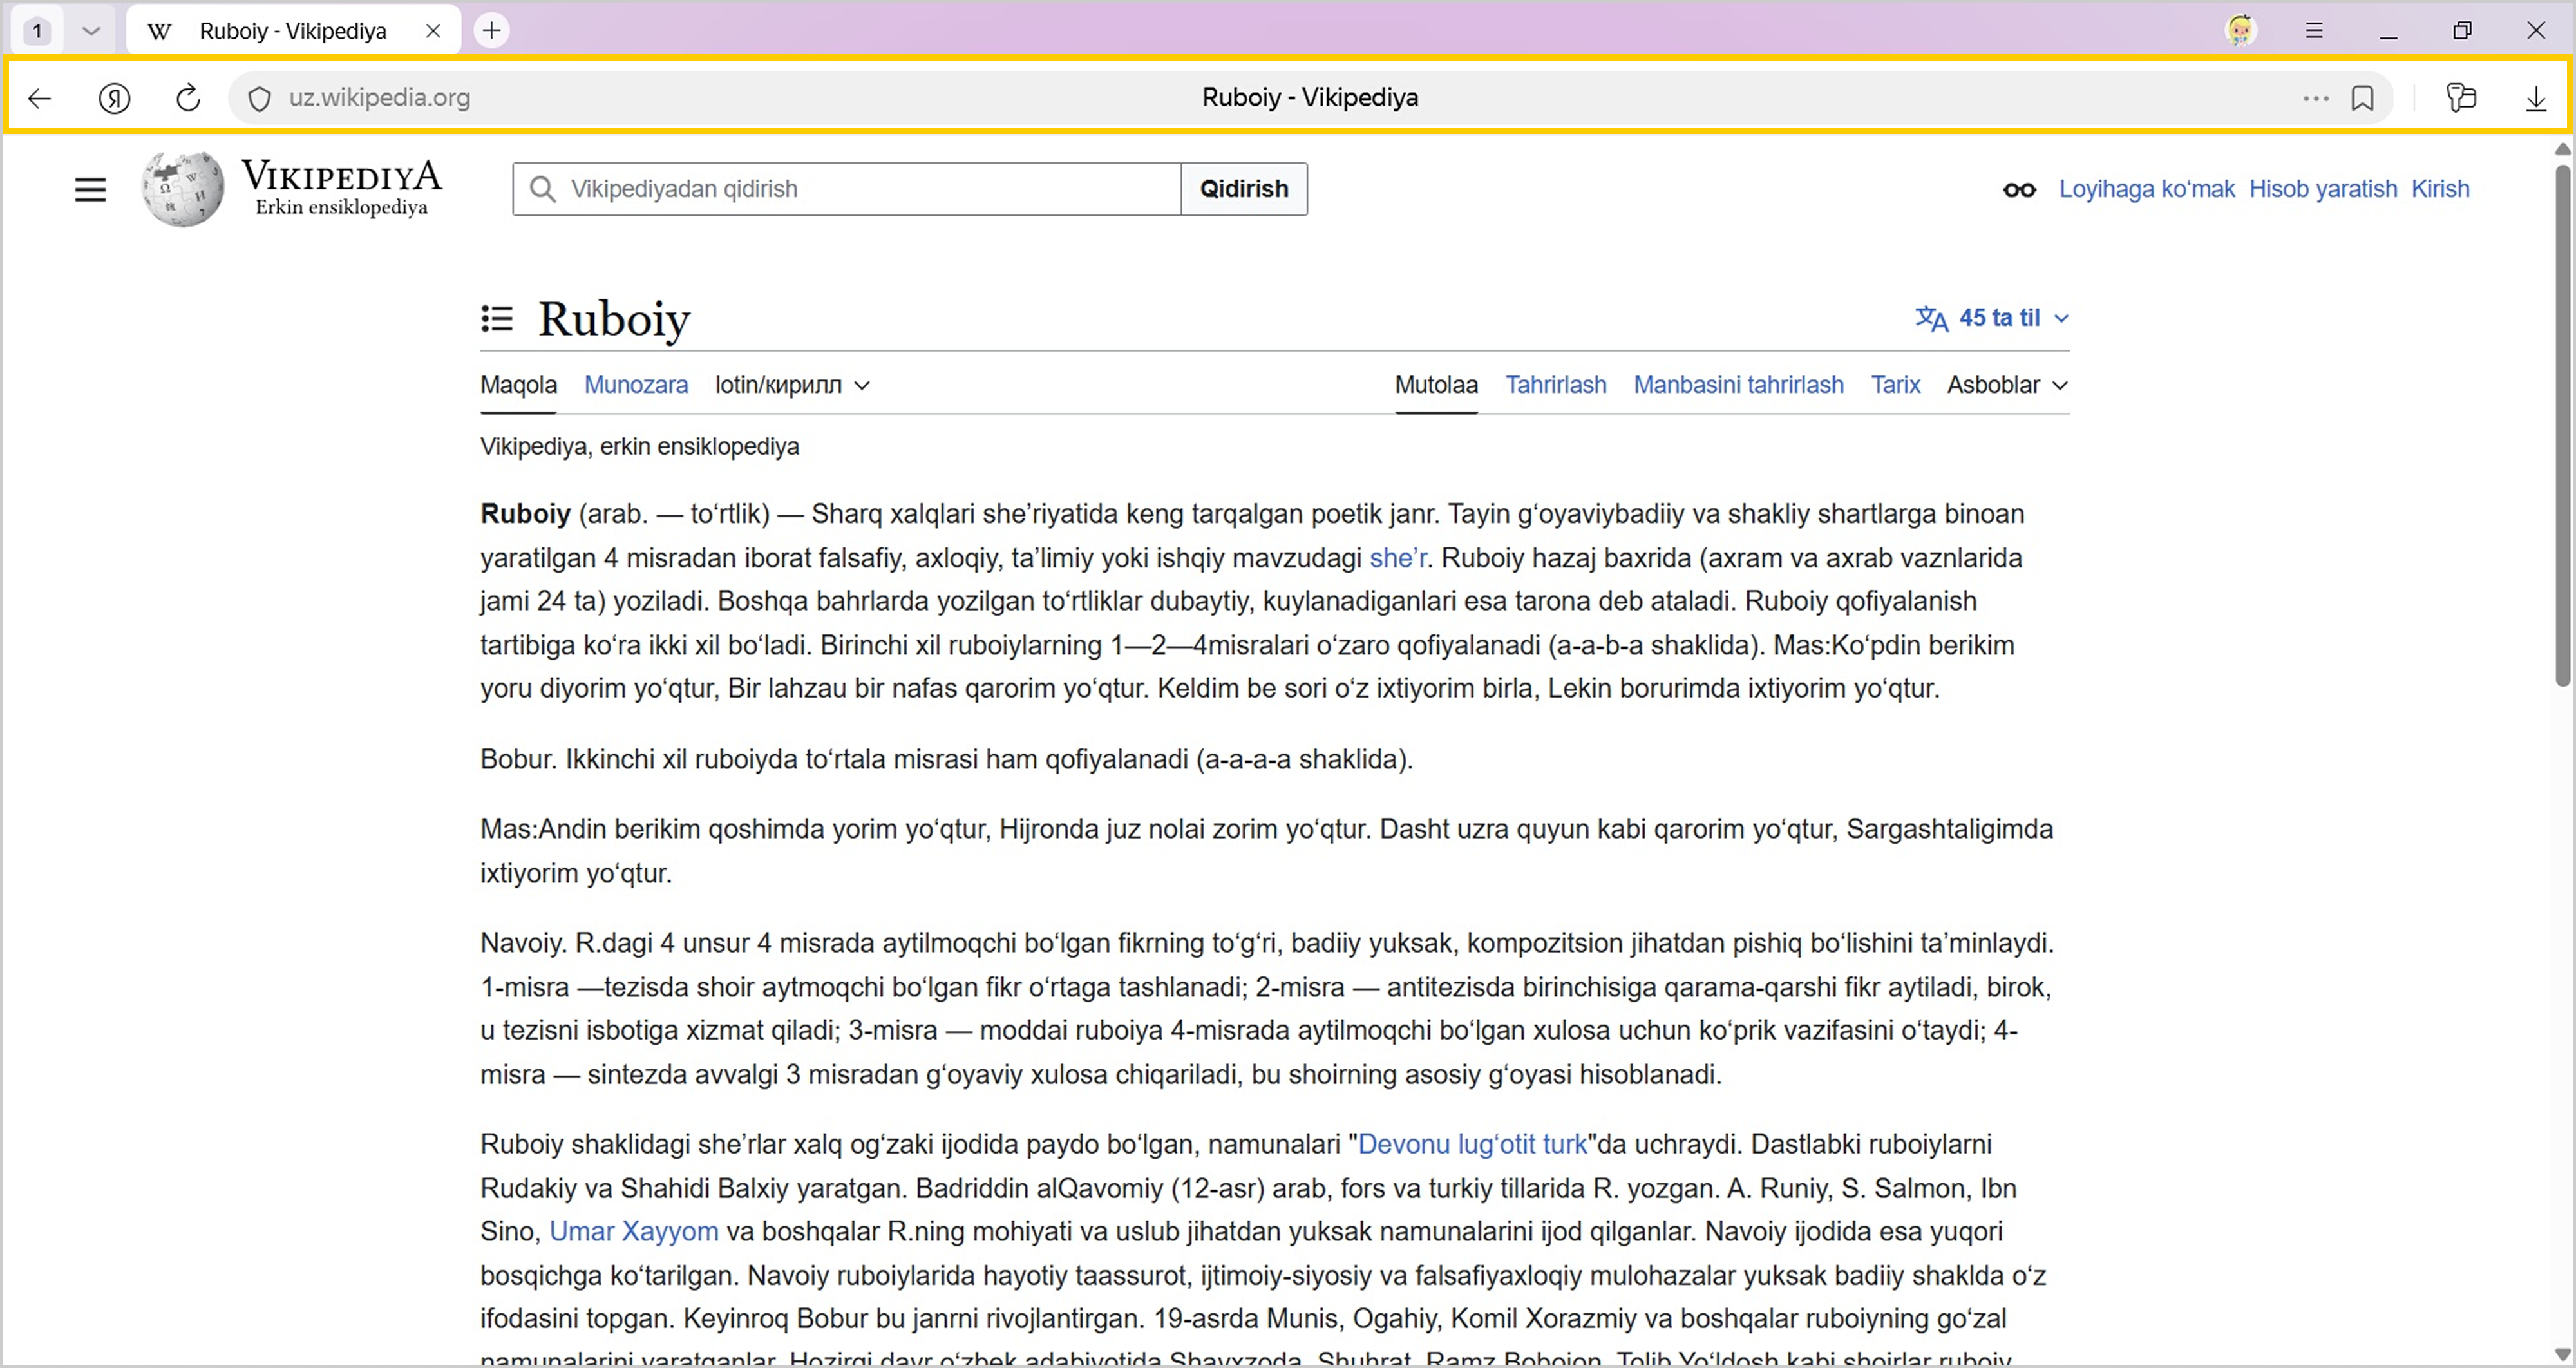Go back using the browser back arrow
This screenshot has width=2576, height=1368.
[40, 98]
